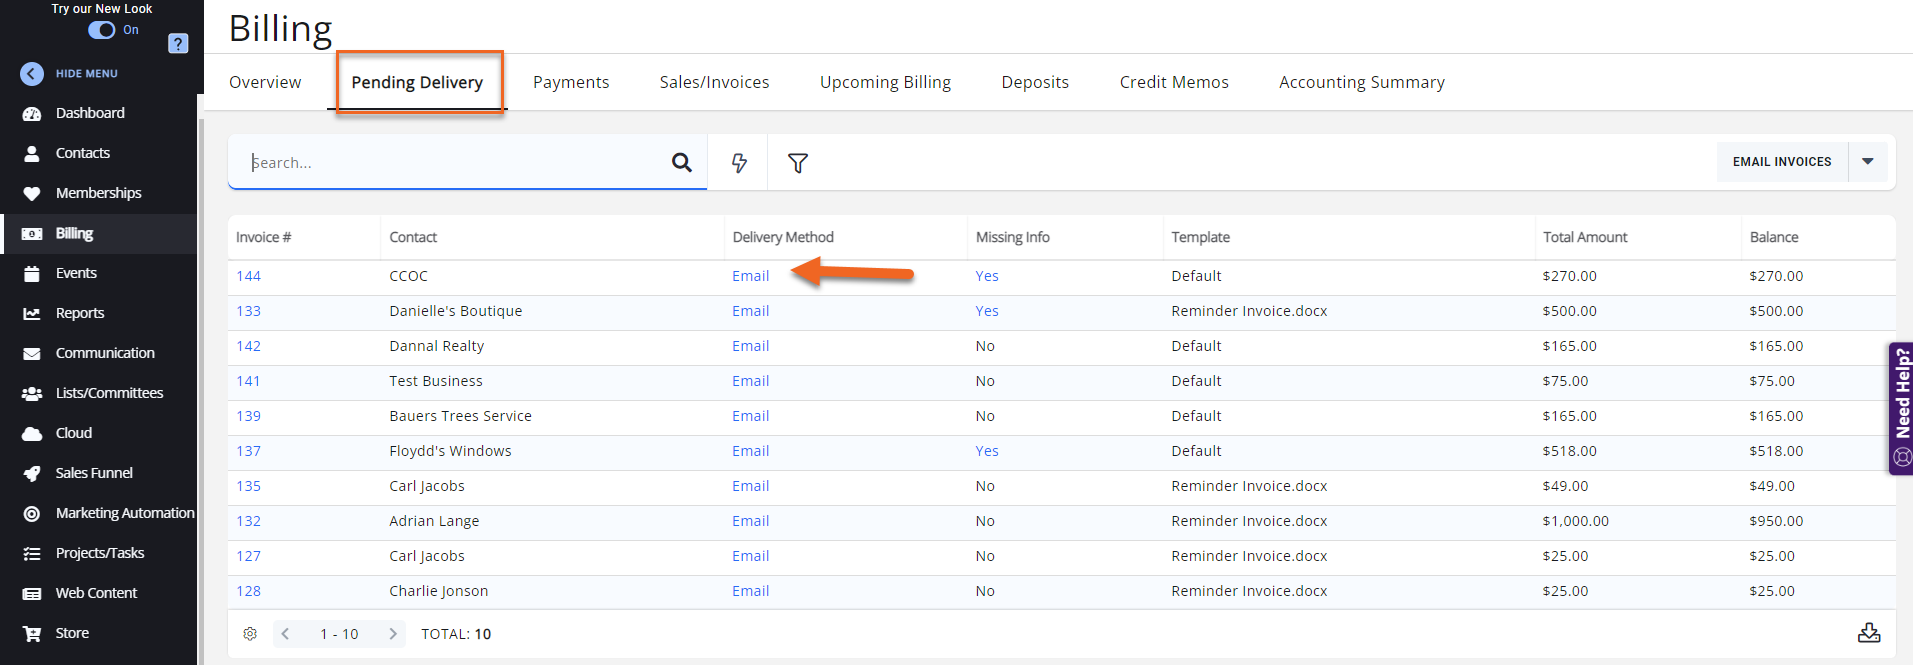The height and width of the screenshot is (665, 1913).
Task: Click the help question mark icon
Action: [x=178, y=44]
